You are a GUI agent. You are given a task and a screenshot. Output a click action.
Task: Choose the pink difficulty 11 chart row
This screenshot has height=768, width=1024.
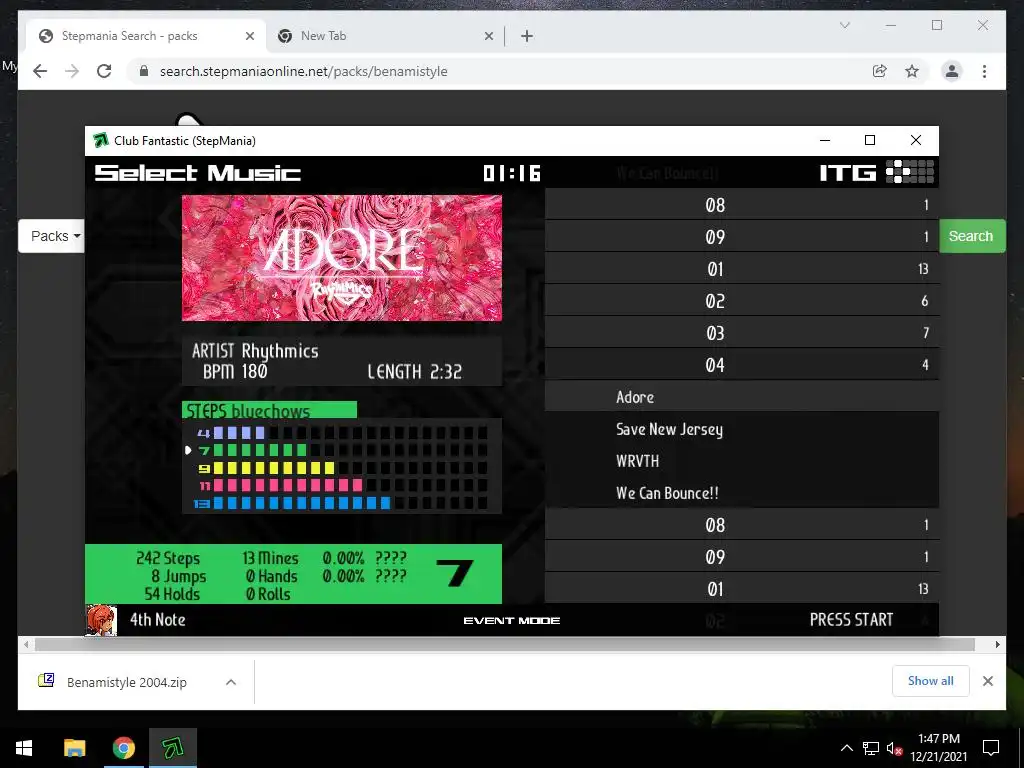point(342,485)
